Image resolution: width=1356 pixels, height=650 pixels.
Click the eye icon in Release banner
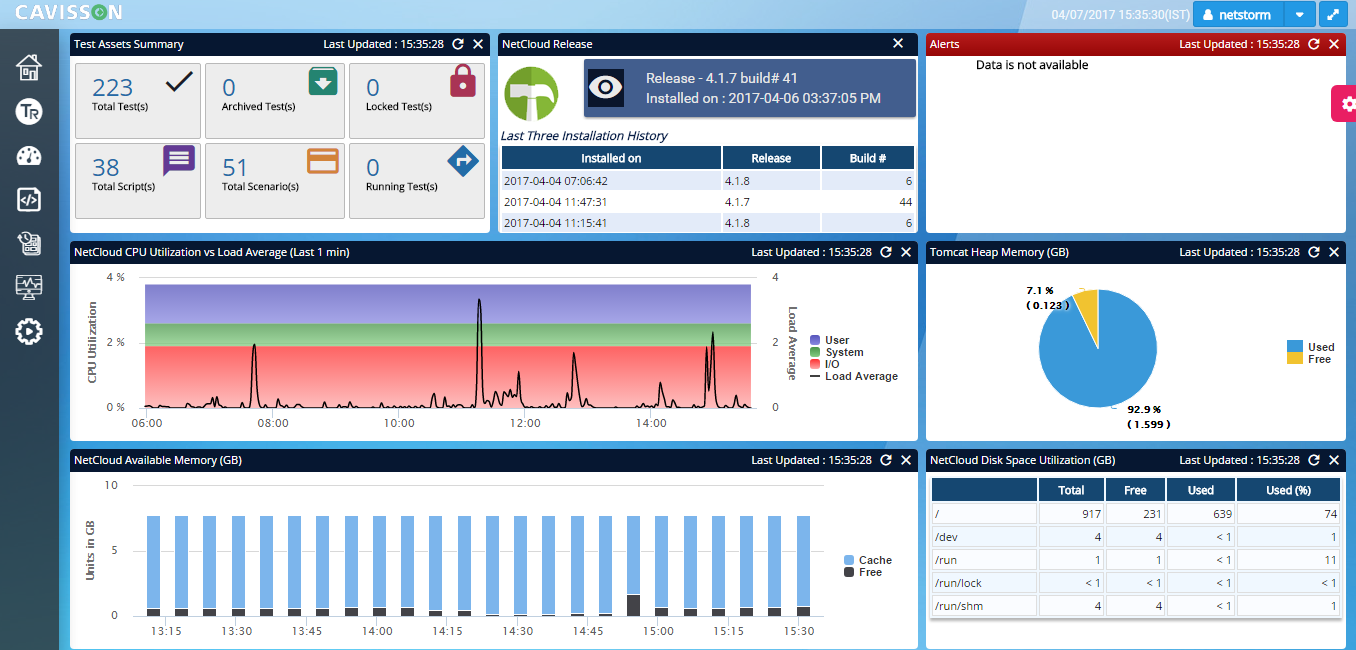(606, 88)
